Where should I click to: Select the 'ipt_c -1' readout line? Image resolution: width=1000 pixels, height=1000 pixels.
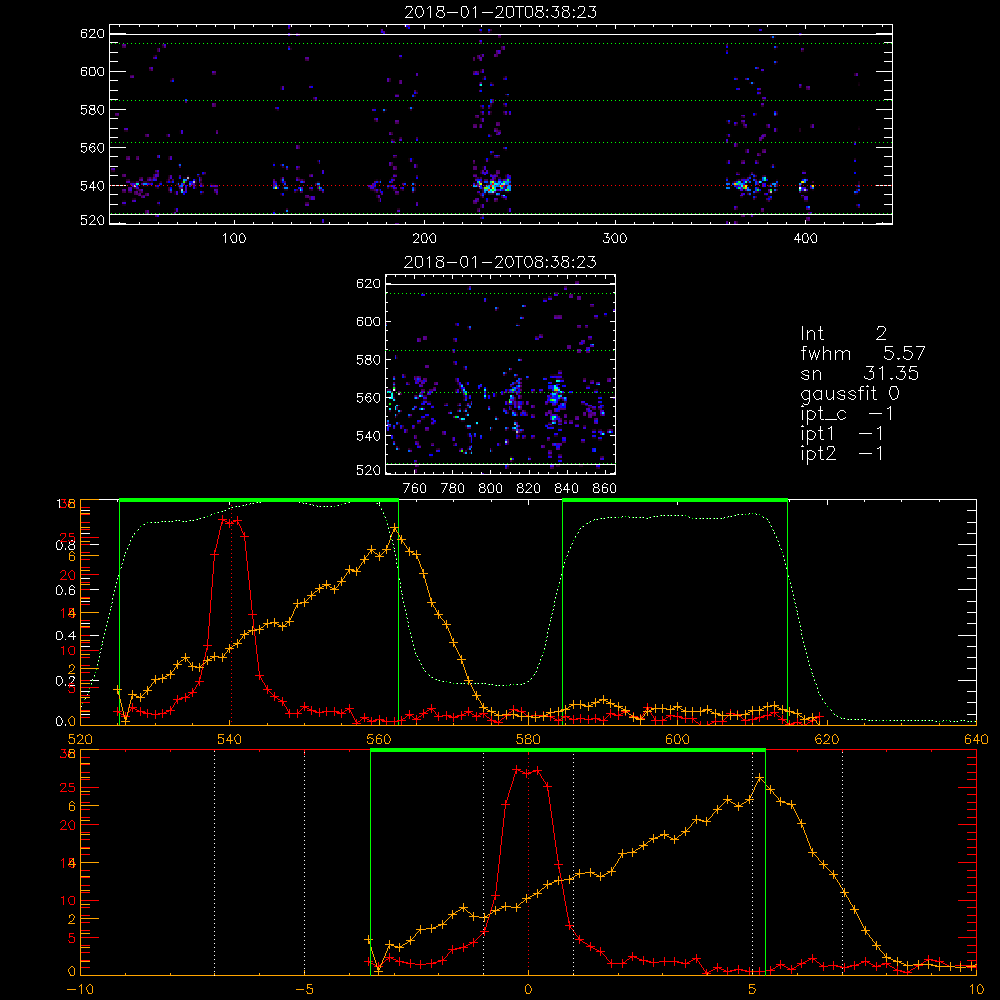[x=847, y=414]
